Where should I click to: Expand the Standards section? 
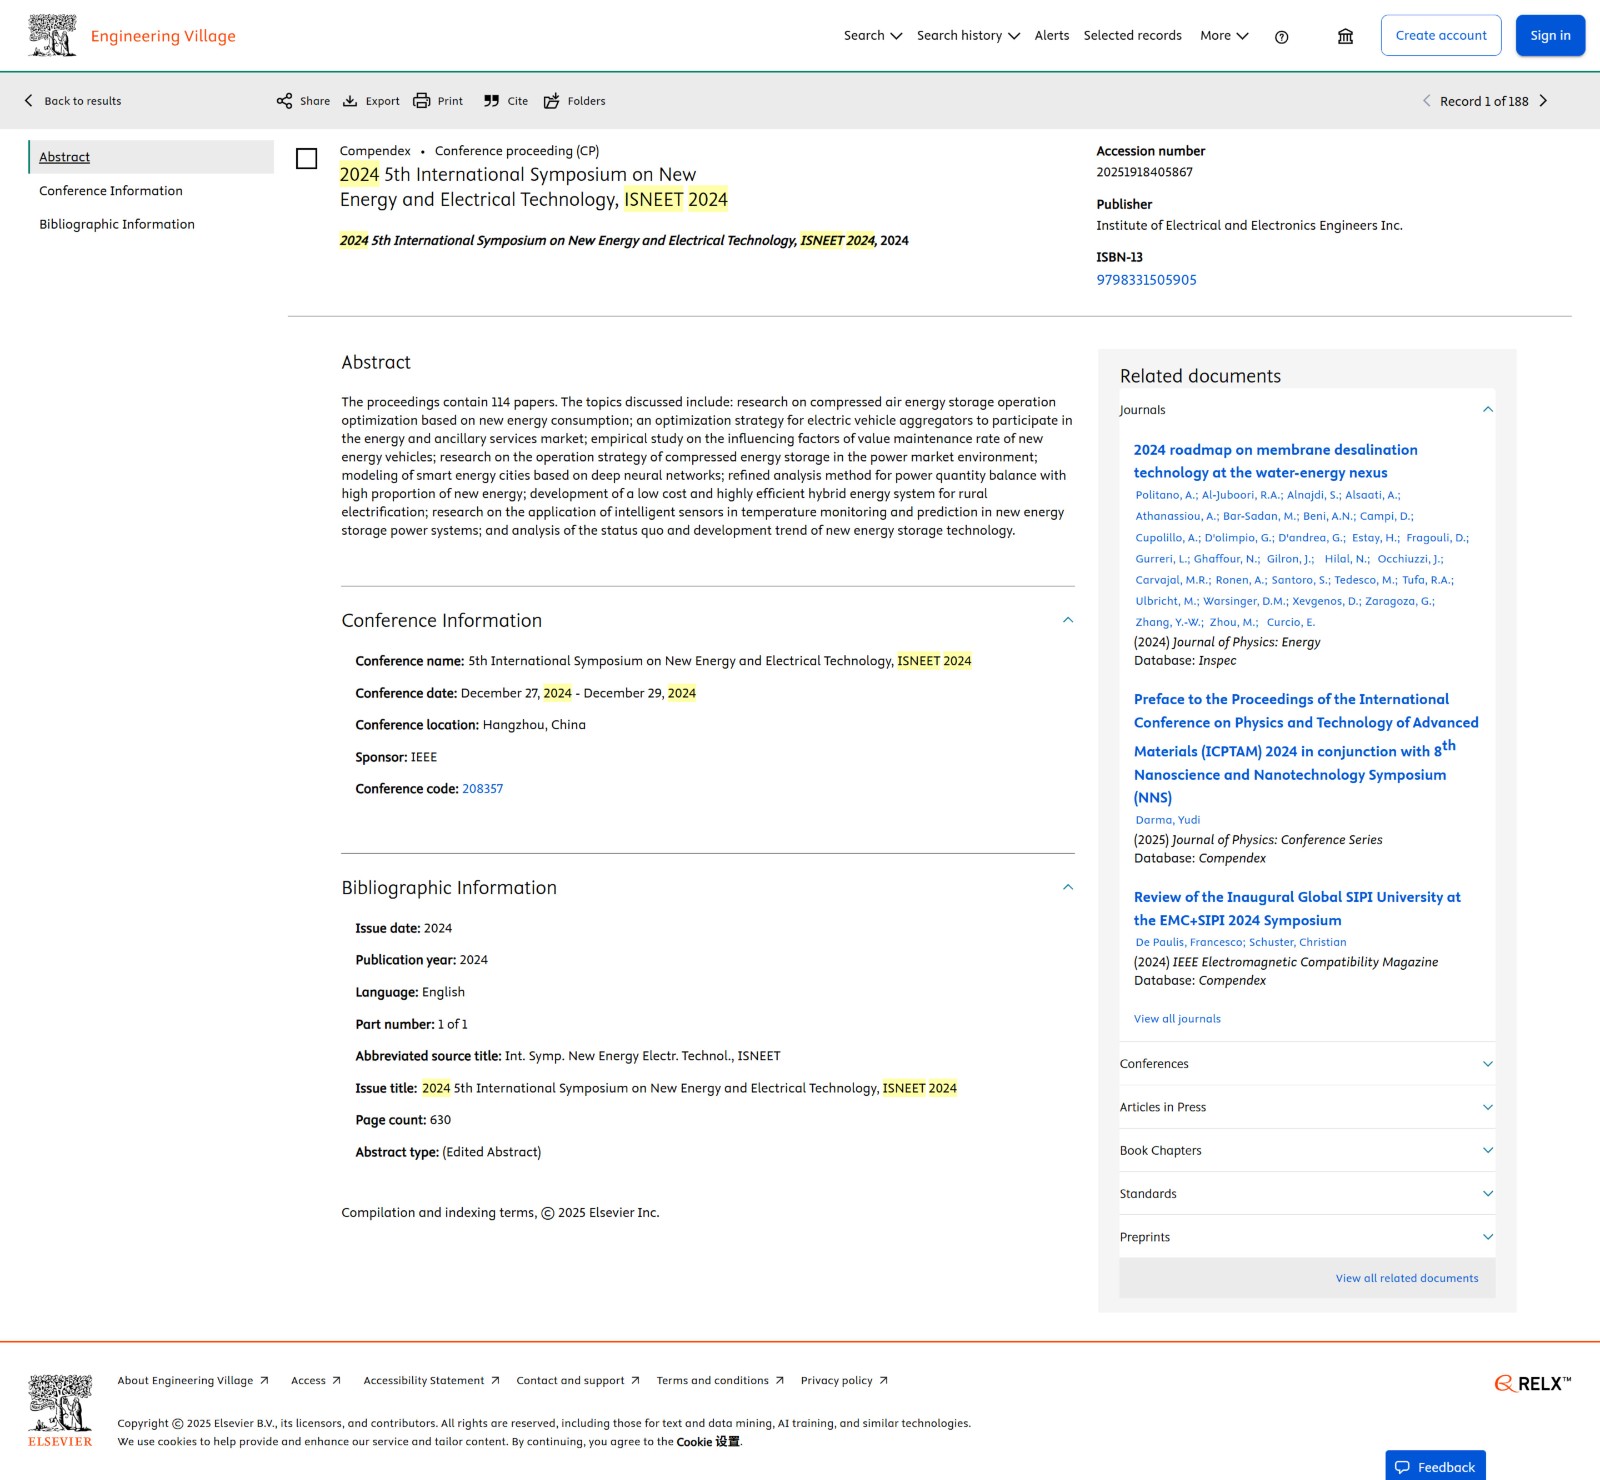(1487, 1194)
